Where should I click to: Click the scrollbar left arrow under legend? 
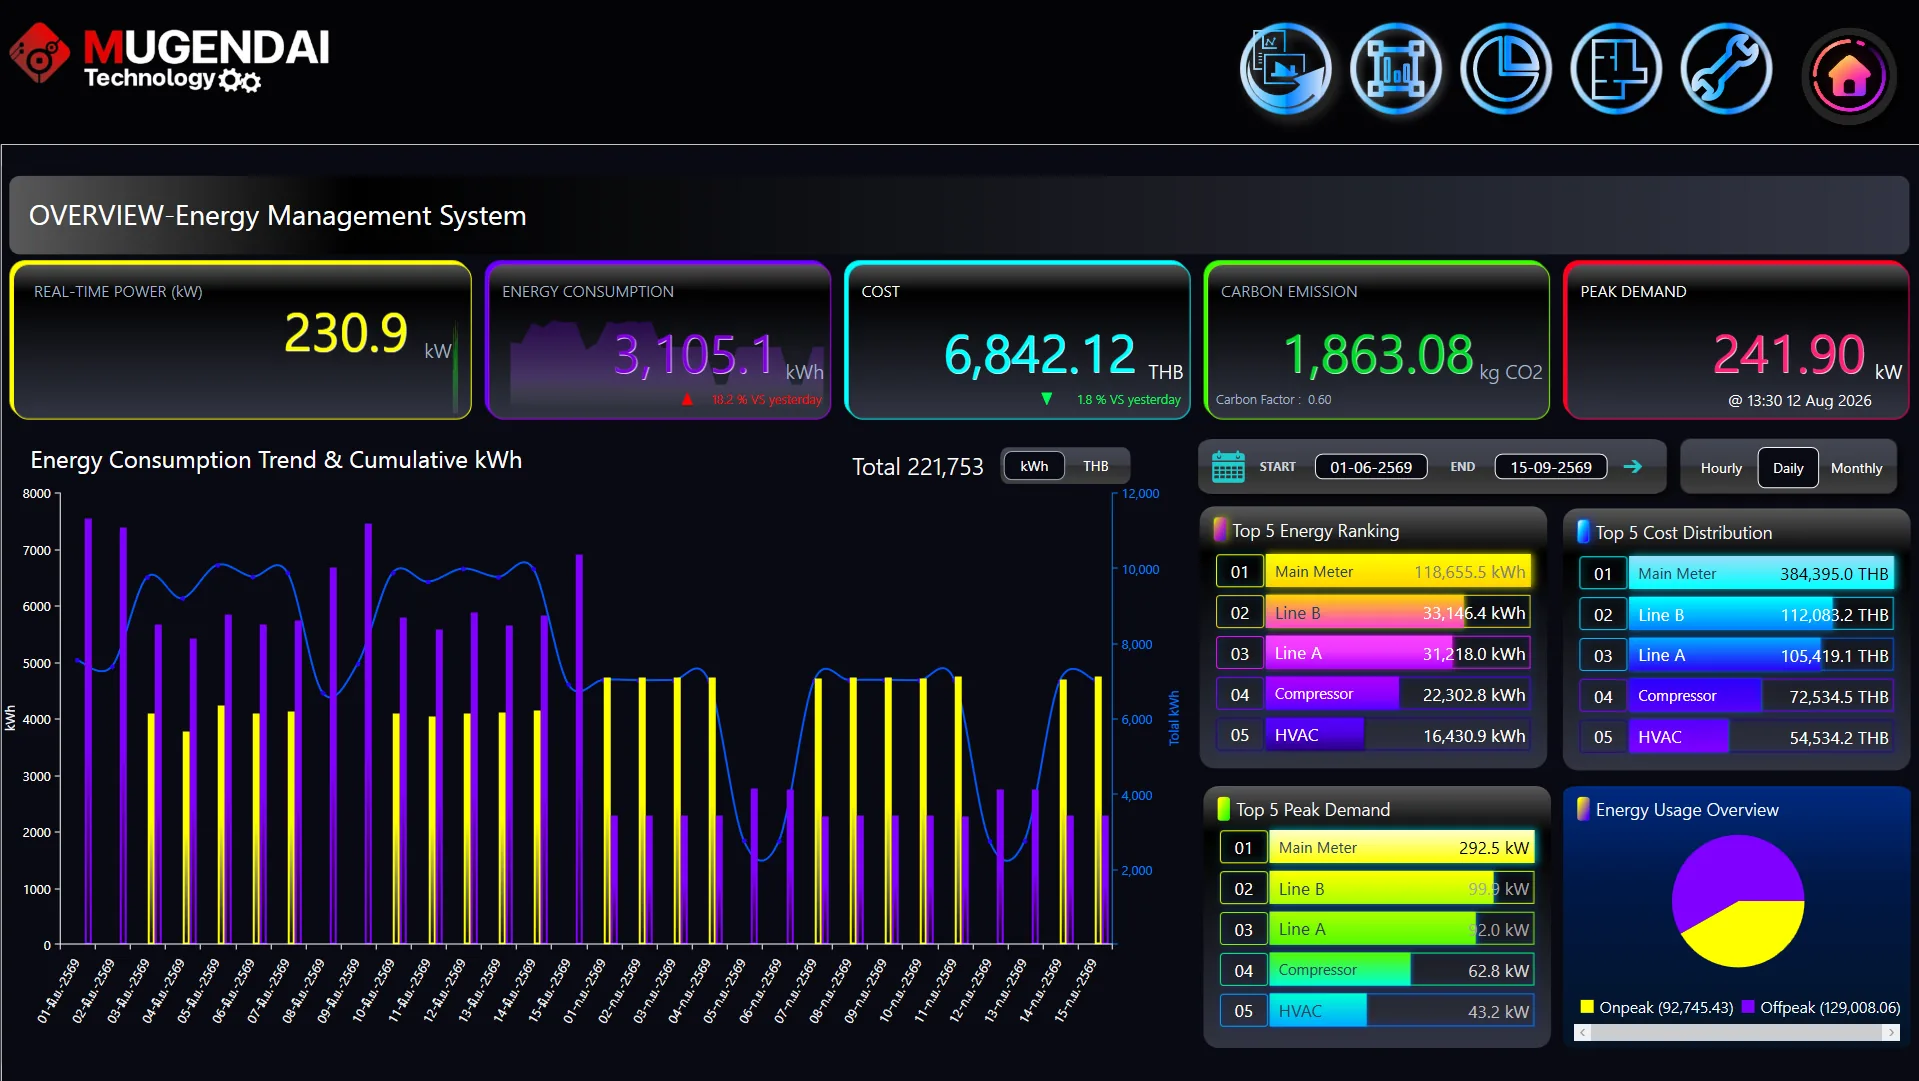click(1581, 1033)
